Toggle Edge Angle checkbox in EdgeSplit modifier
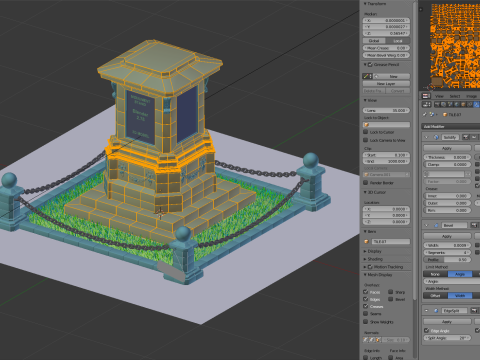This screenshot has width=480, height=360. pos(426,331)
